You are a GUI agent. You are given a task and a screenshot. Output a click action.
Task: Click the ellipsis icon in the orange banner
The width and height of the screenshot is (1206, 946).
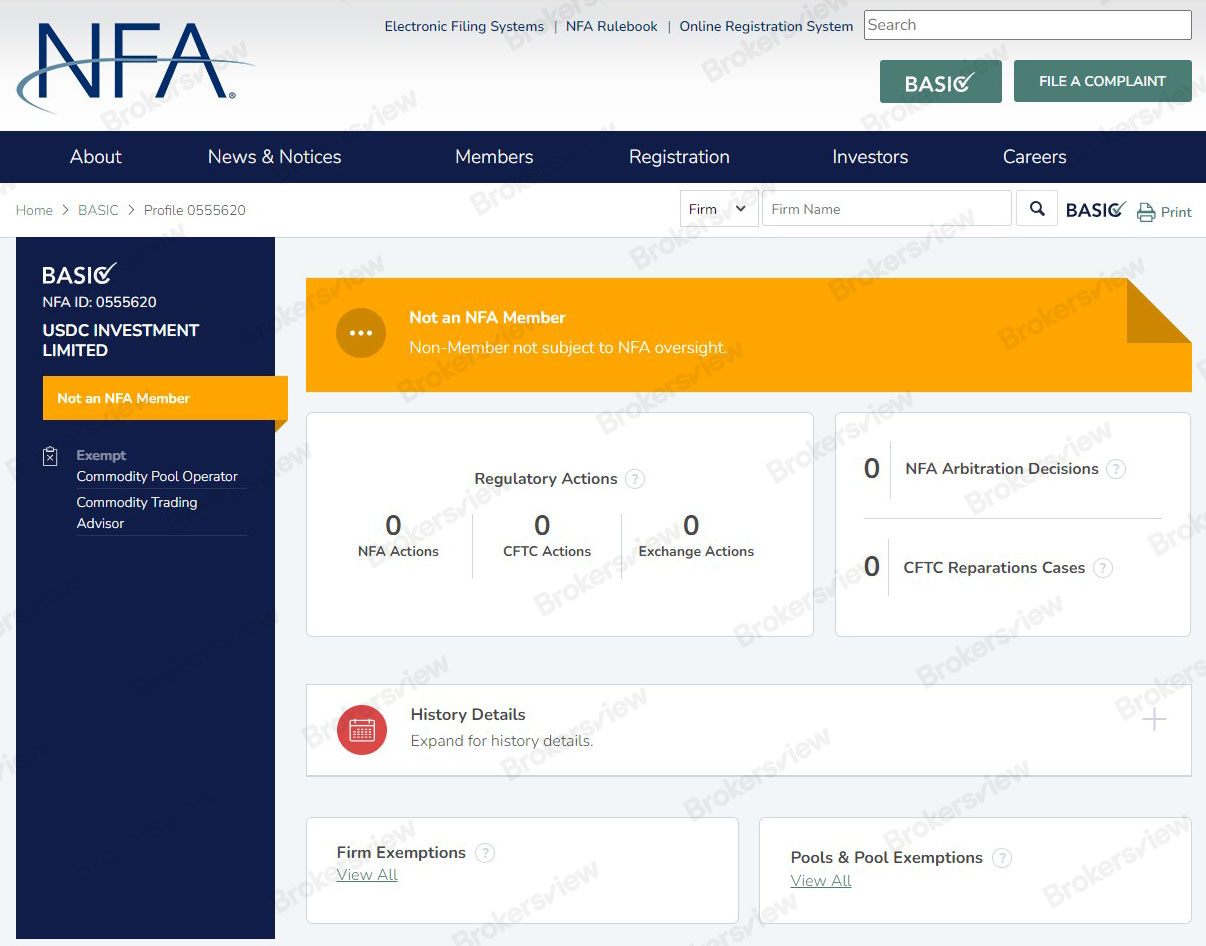click(x=361, y=333)
